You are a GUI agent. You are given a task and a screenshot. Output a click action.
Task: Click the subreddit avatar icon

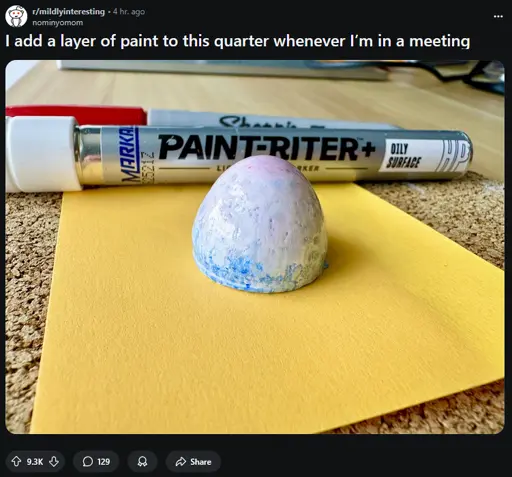tap(16, 16)
